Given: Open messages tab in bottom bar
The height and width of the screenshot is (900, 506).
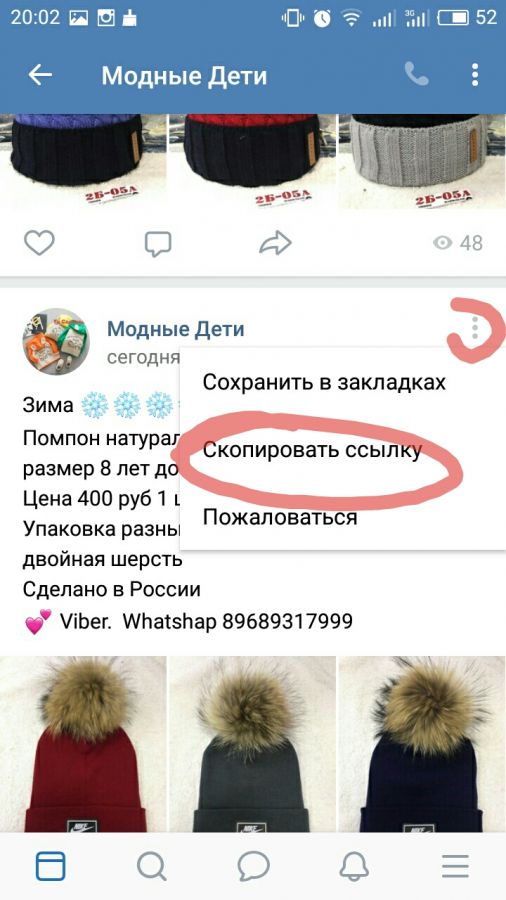Looking at the screenshot, I should 254,866.
